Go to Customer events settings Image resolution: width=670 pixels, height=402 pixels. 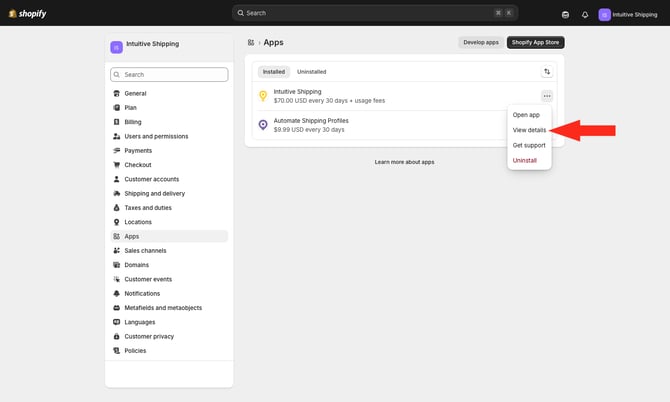pos(169,279)
